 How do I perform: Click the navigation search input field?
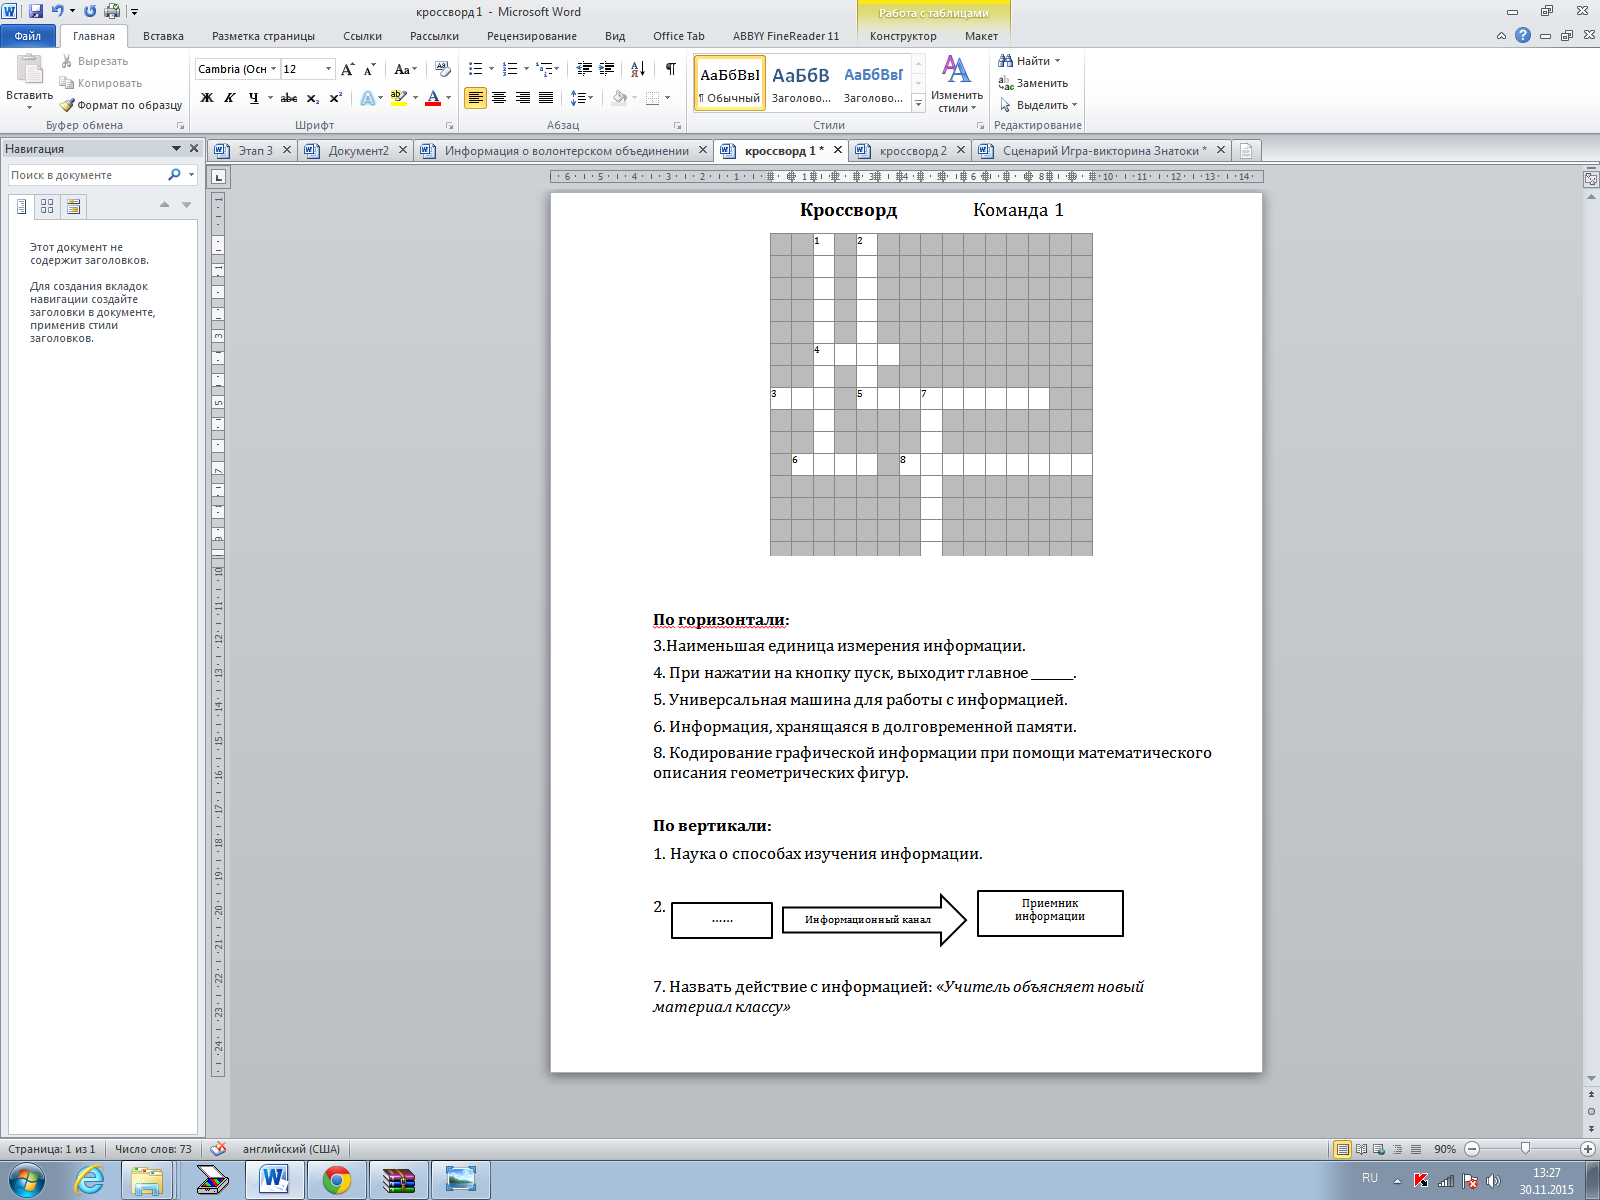(x=86, y=175)
